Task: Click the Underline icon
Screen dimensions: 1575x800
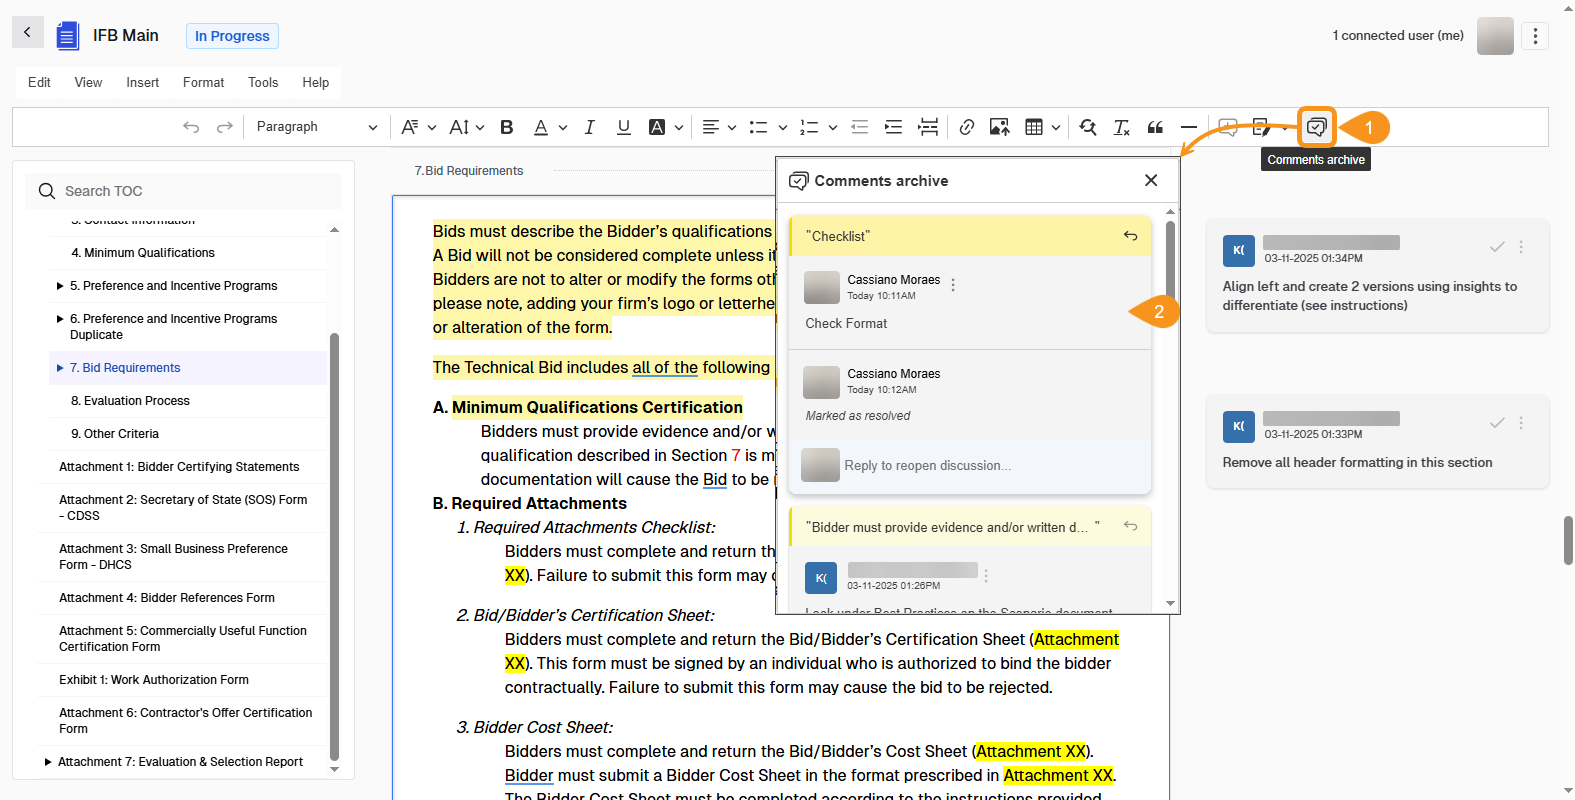Action: coord(624,127)
